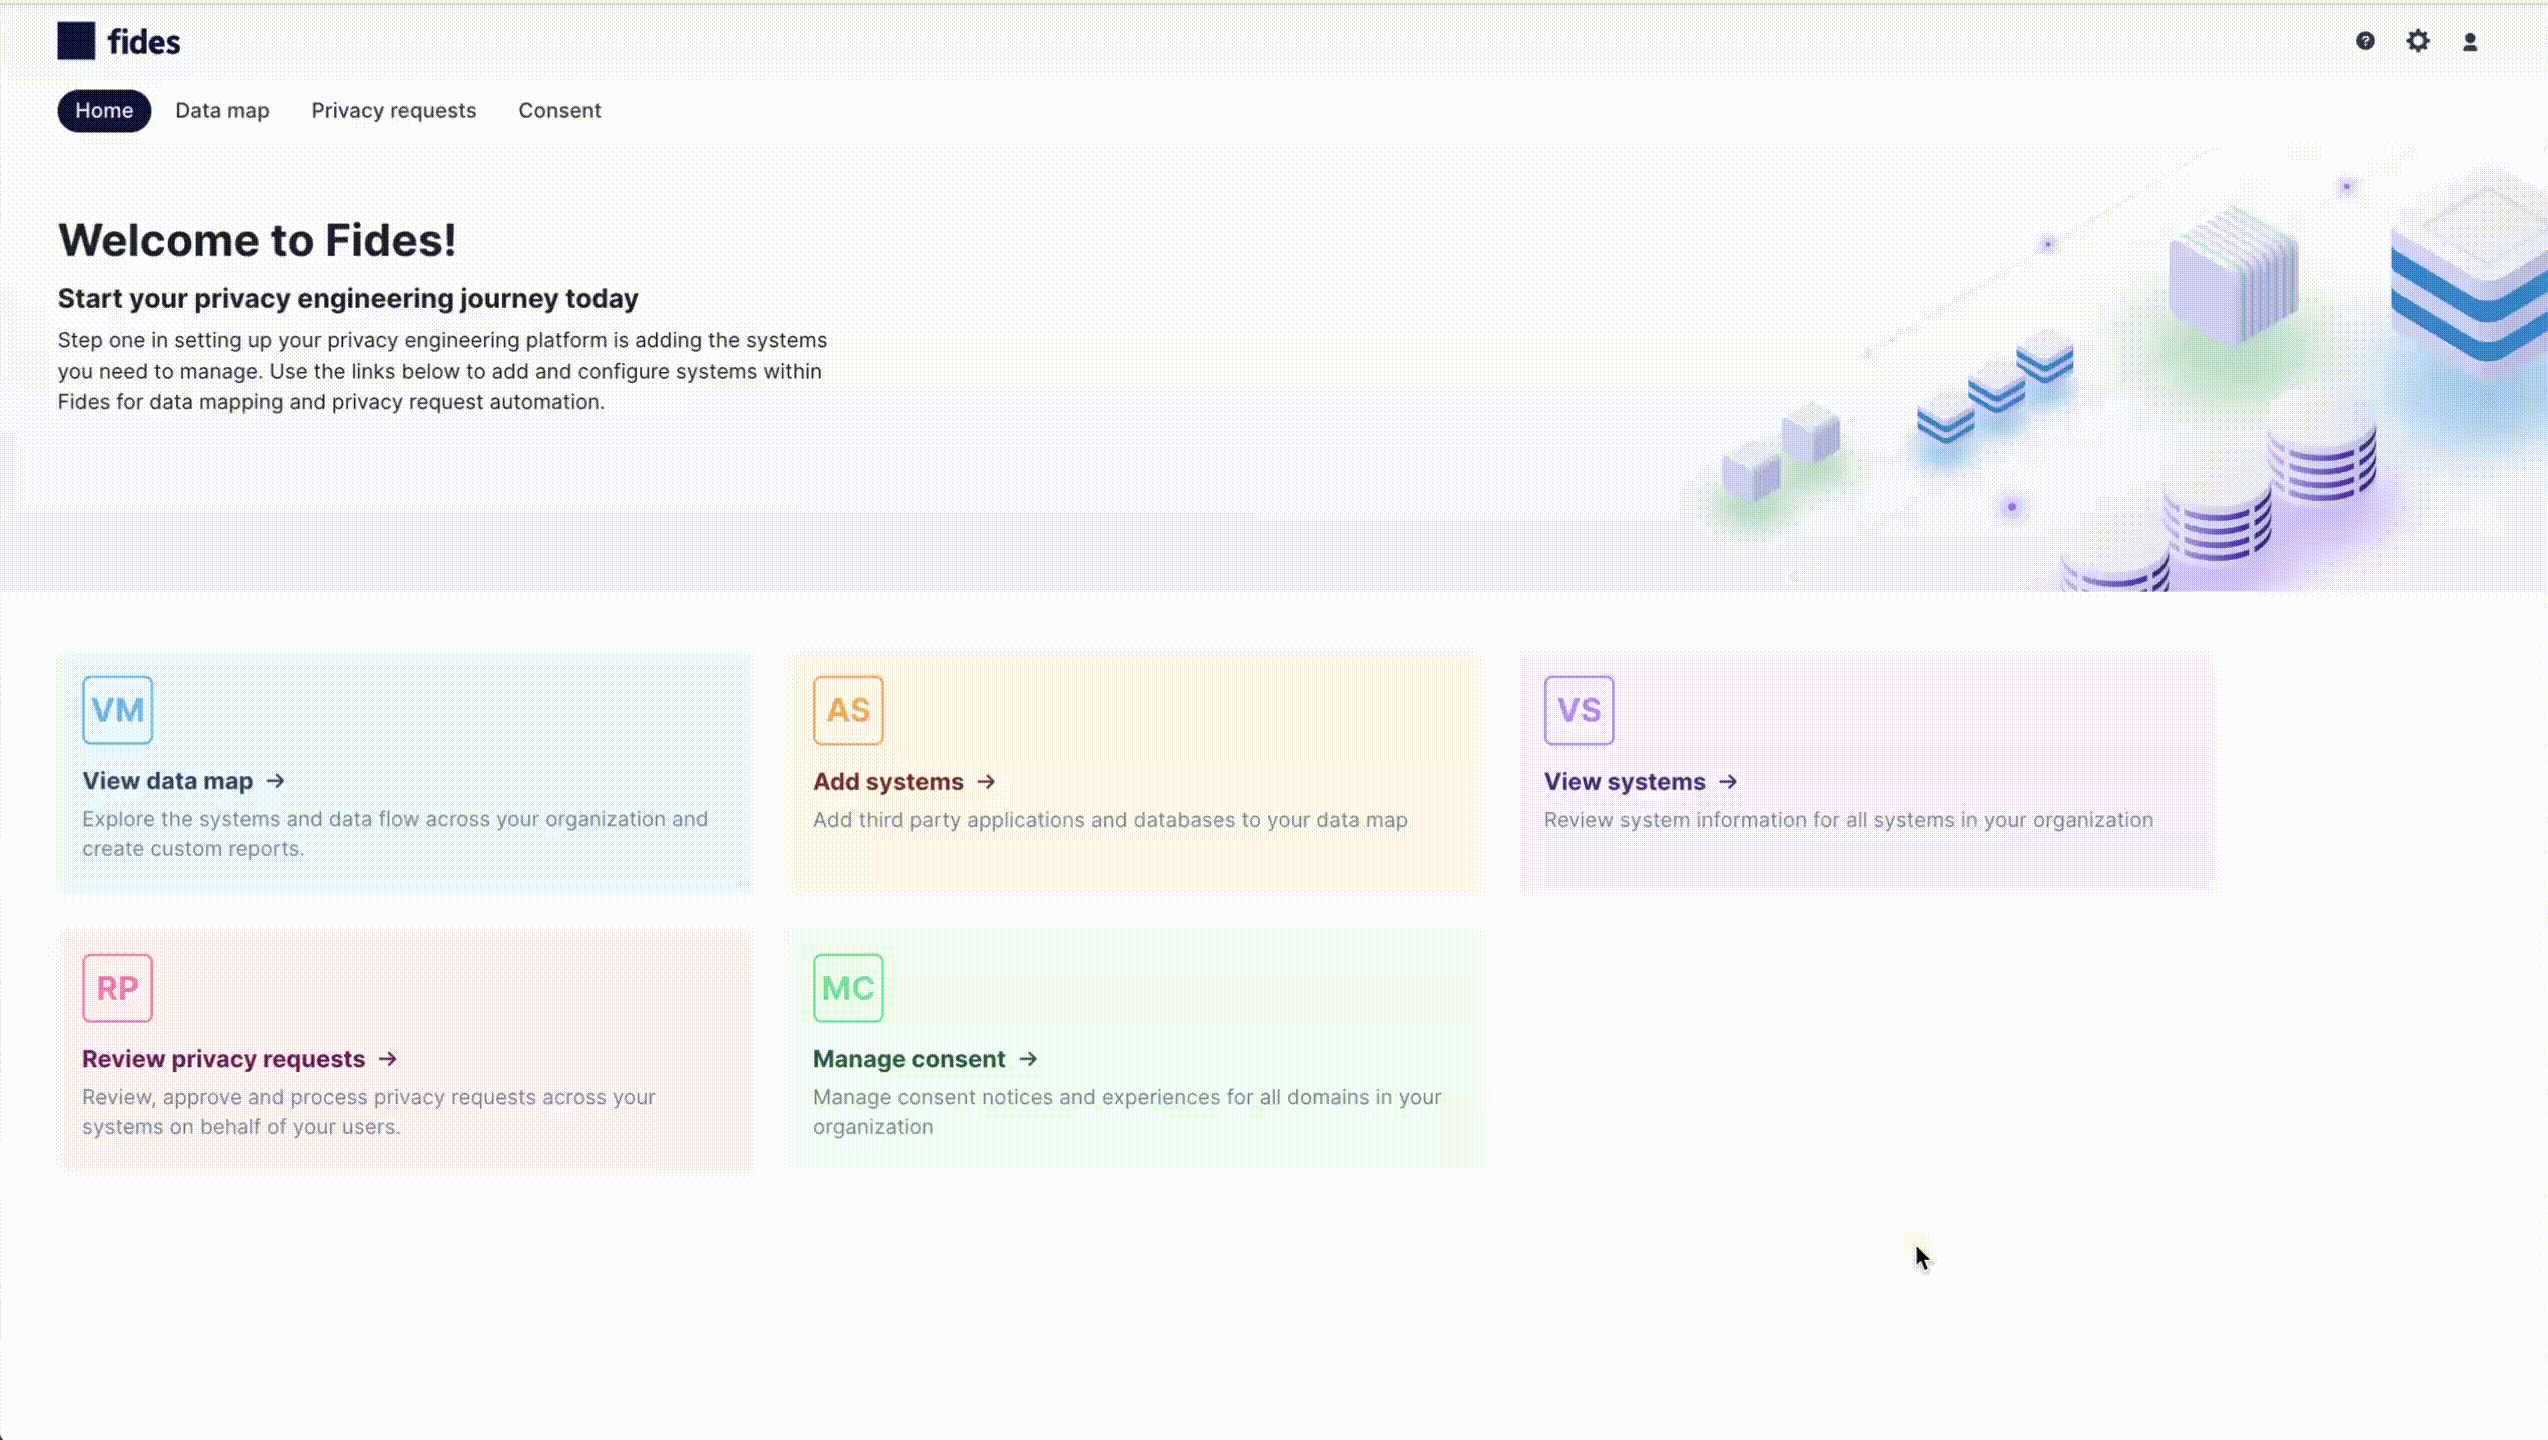
Task: Click the View data map icon
Action: point(117,709)
